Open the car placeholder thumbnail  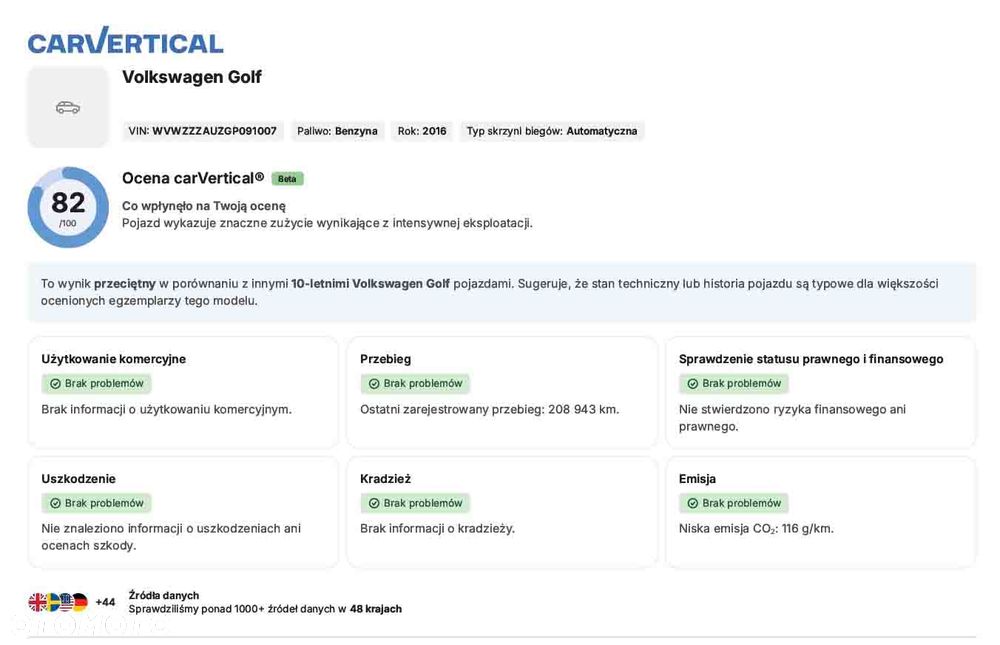[x=68, y=107]
